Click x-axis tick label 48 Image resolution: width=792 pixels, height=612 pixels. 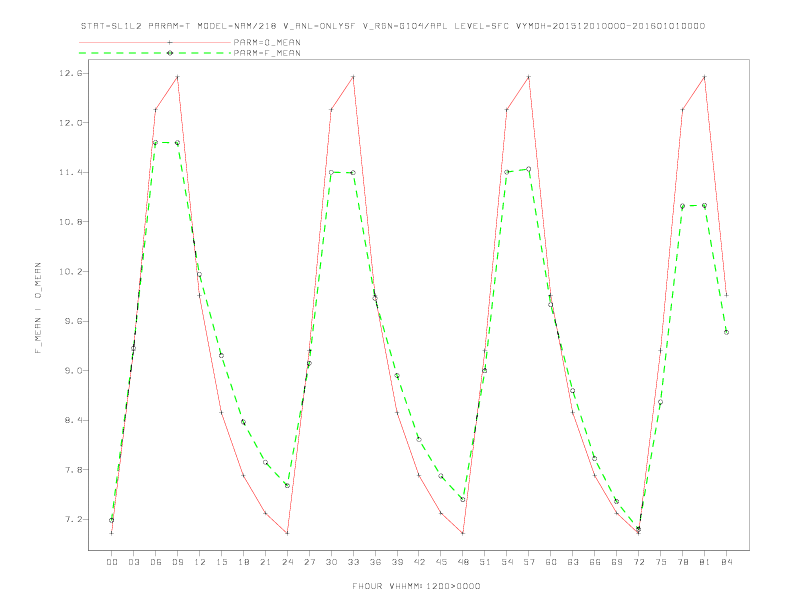tap(463, 562)
